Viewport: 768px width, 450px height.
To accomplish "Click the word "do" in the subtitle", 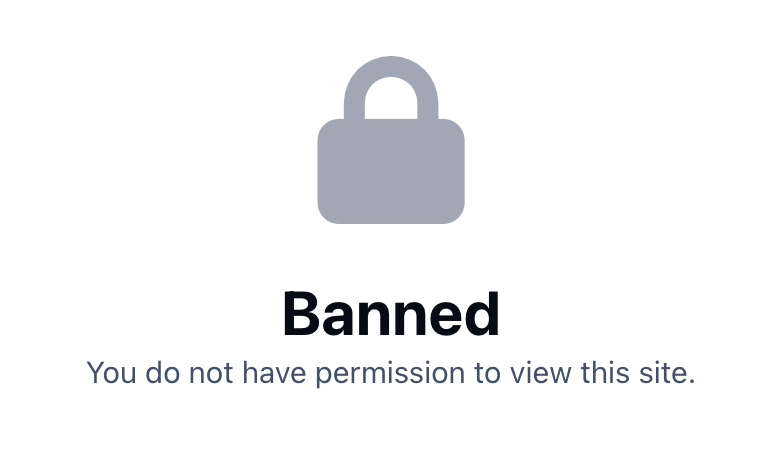I will click(163, 373).
